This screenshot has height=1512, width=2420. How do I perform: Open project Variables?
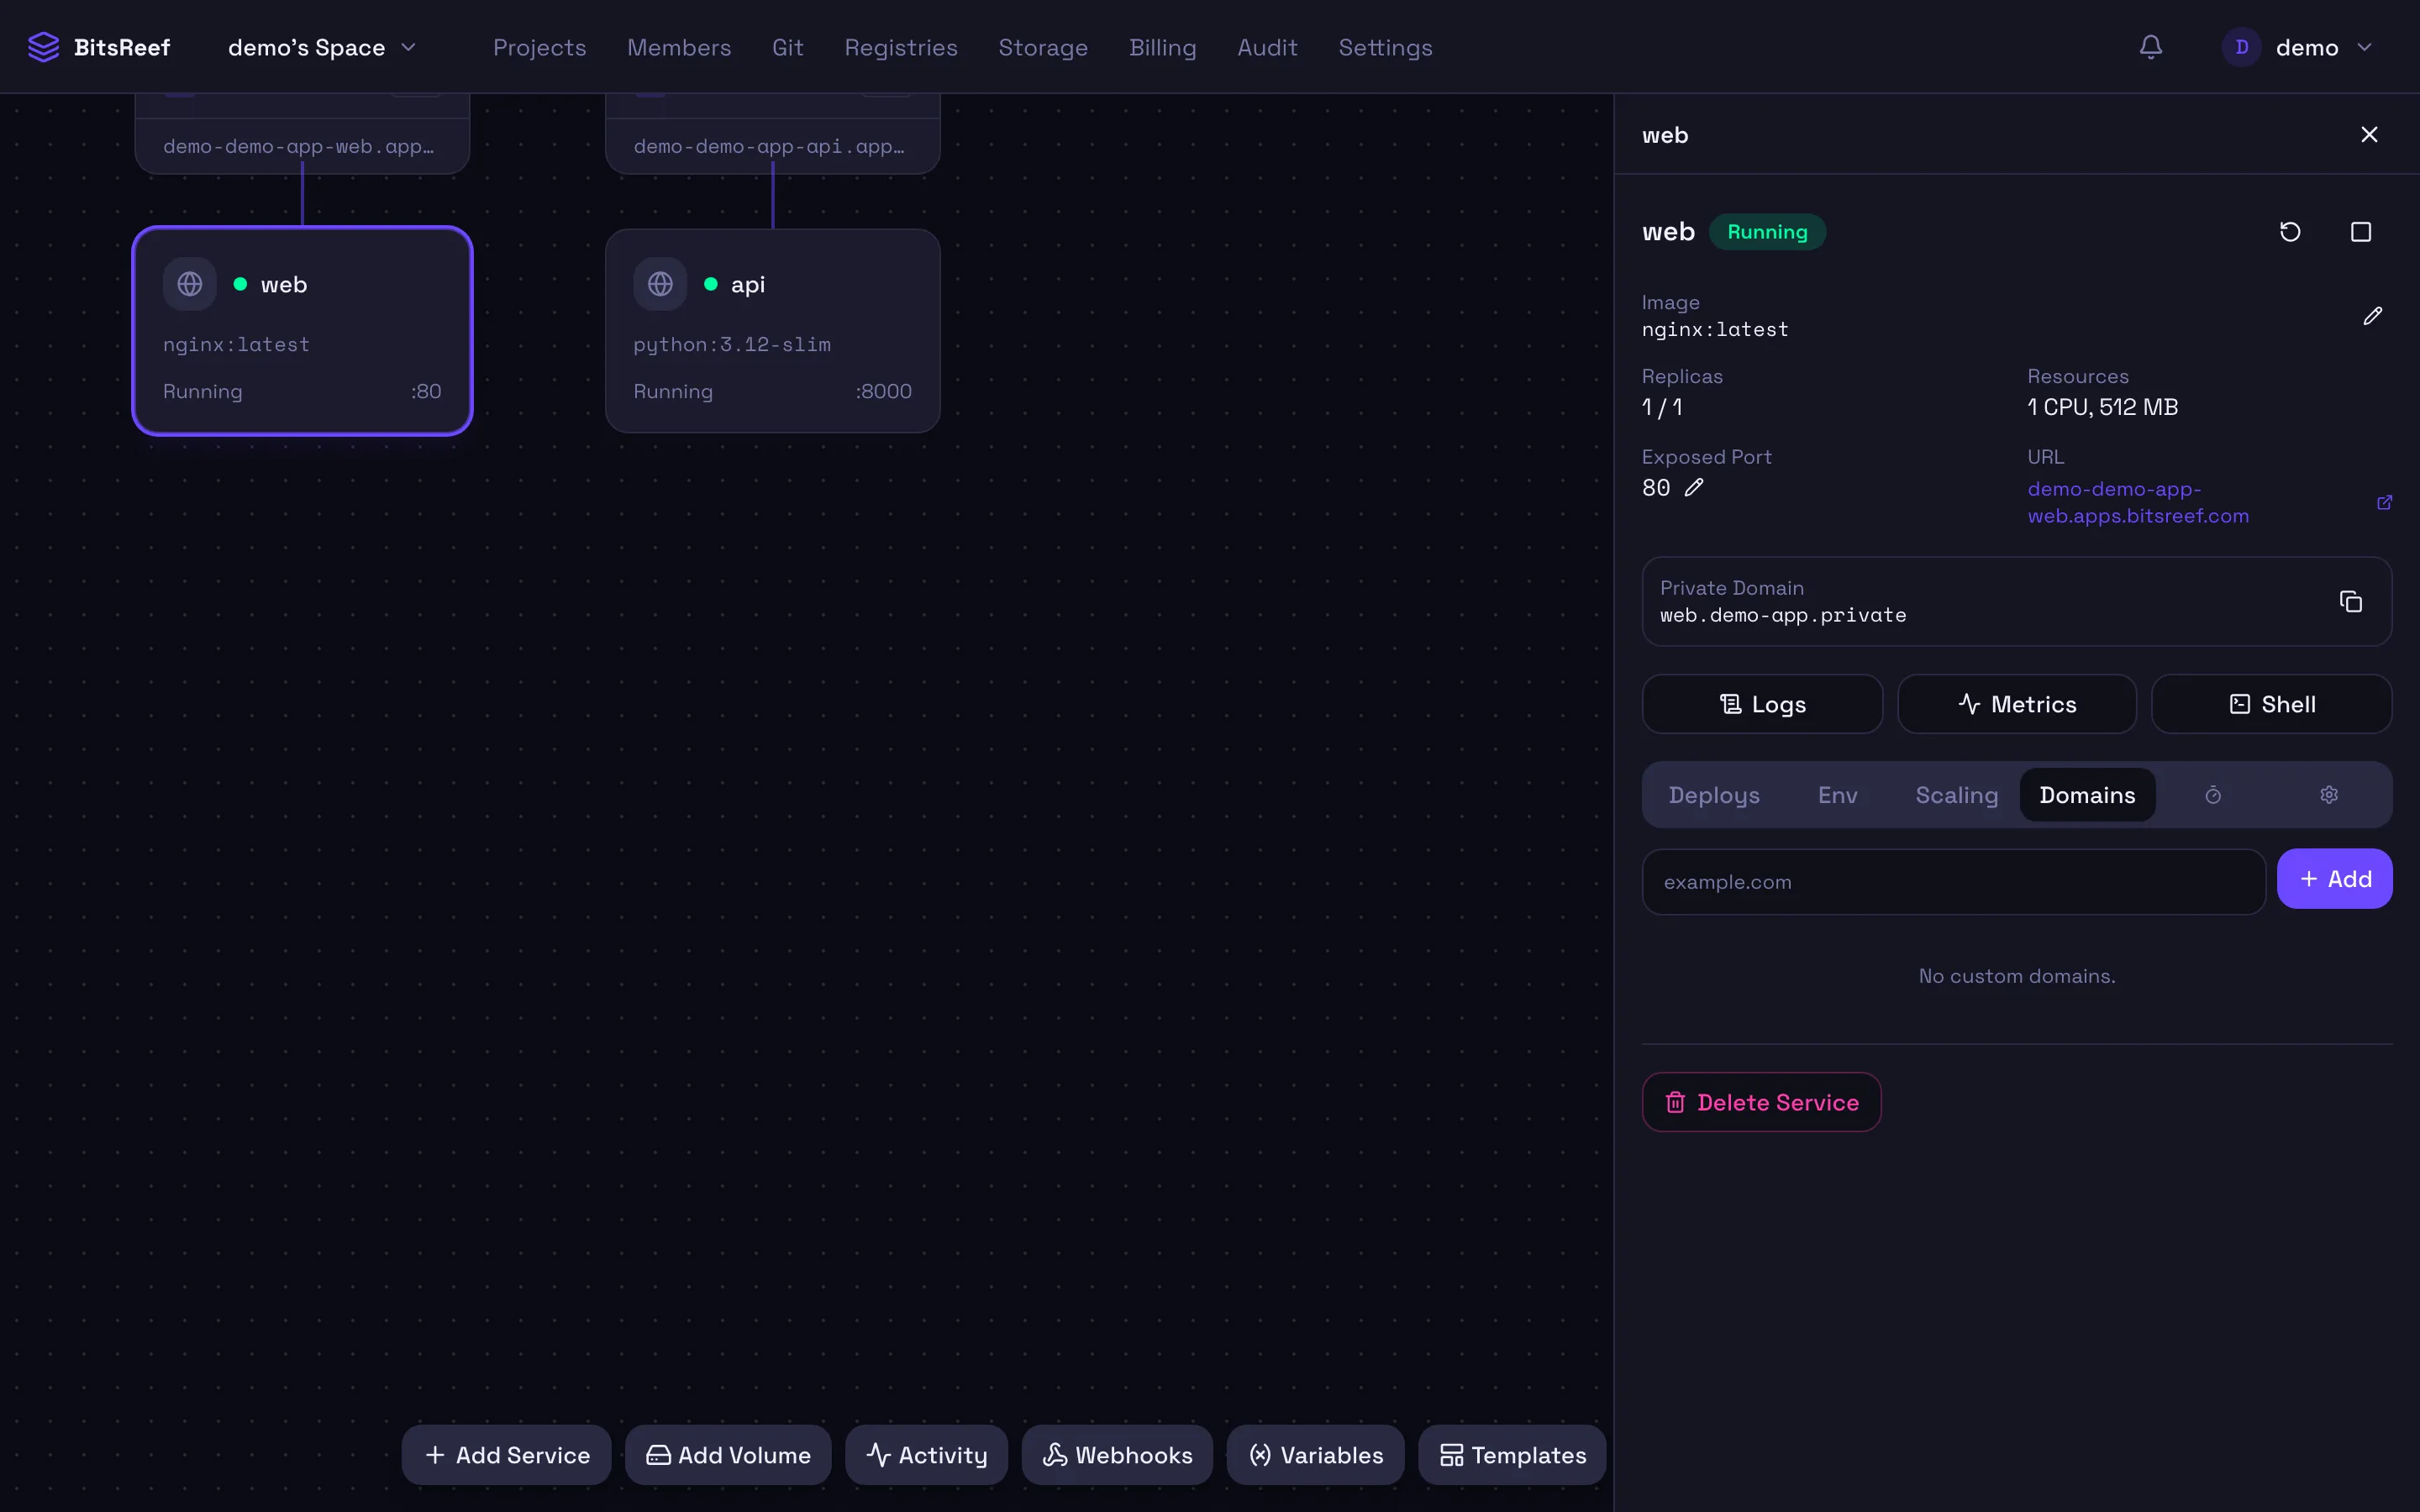pyautogui.click(x=1315, y=1455)
